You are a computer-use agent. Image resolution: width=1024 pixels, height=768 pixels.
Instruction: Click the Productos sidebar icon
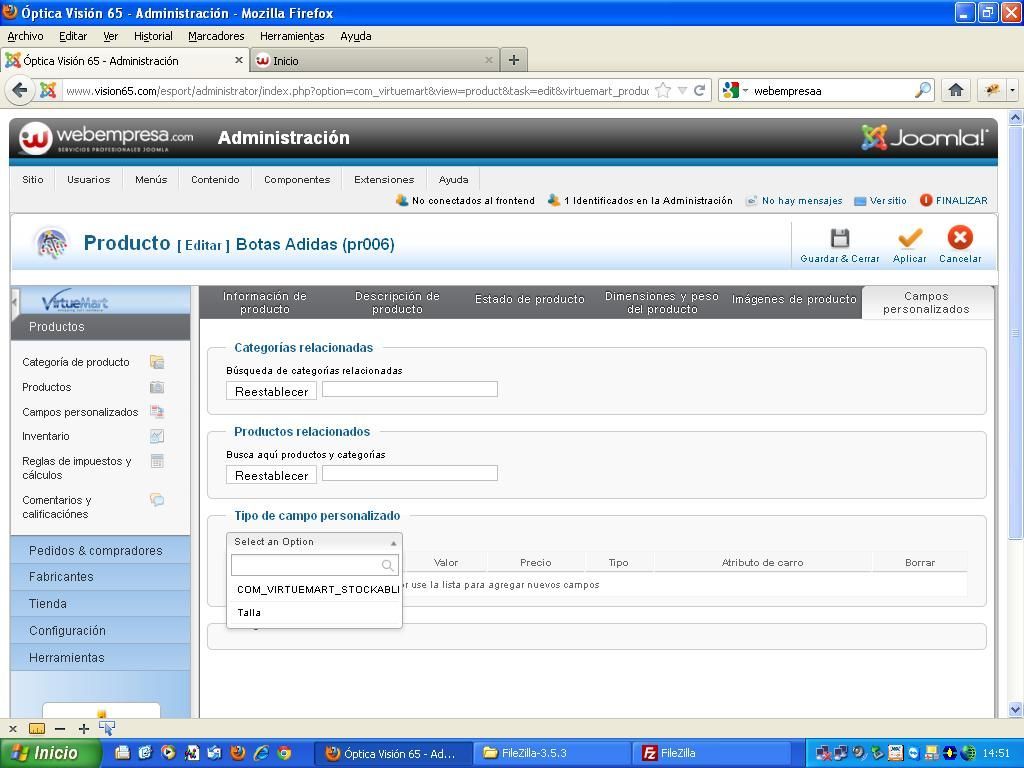[157, 387]
